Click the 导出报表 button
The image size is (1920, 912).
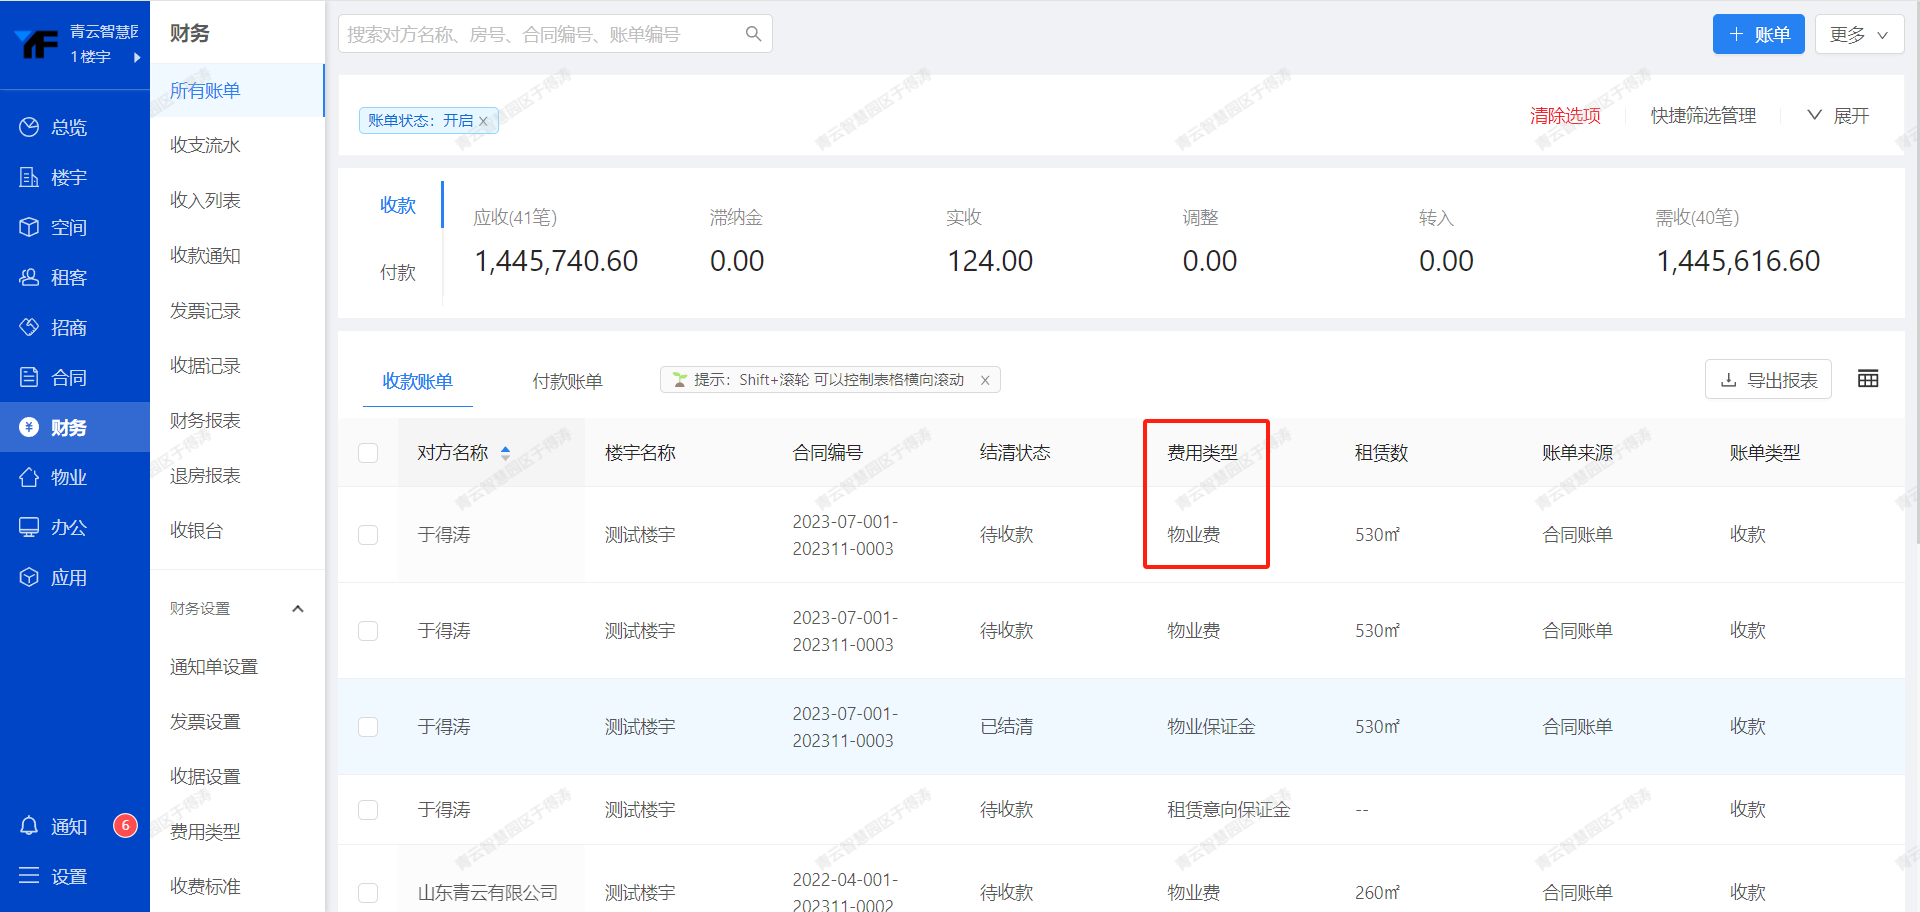point(1767,380)
